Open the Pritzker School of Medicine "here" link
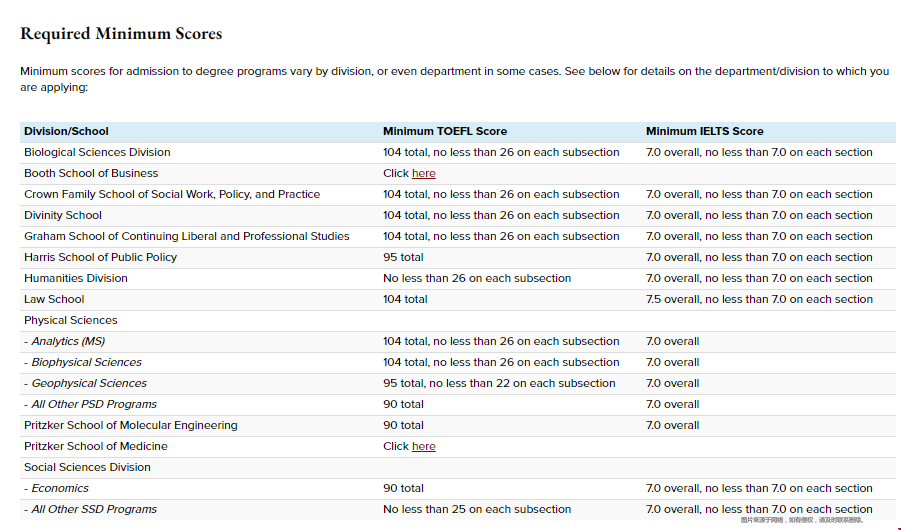Viewport: 901px width, 530px height. point(424,447)
